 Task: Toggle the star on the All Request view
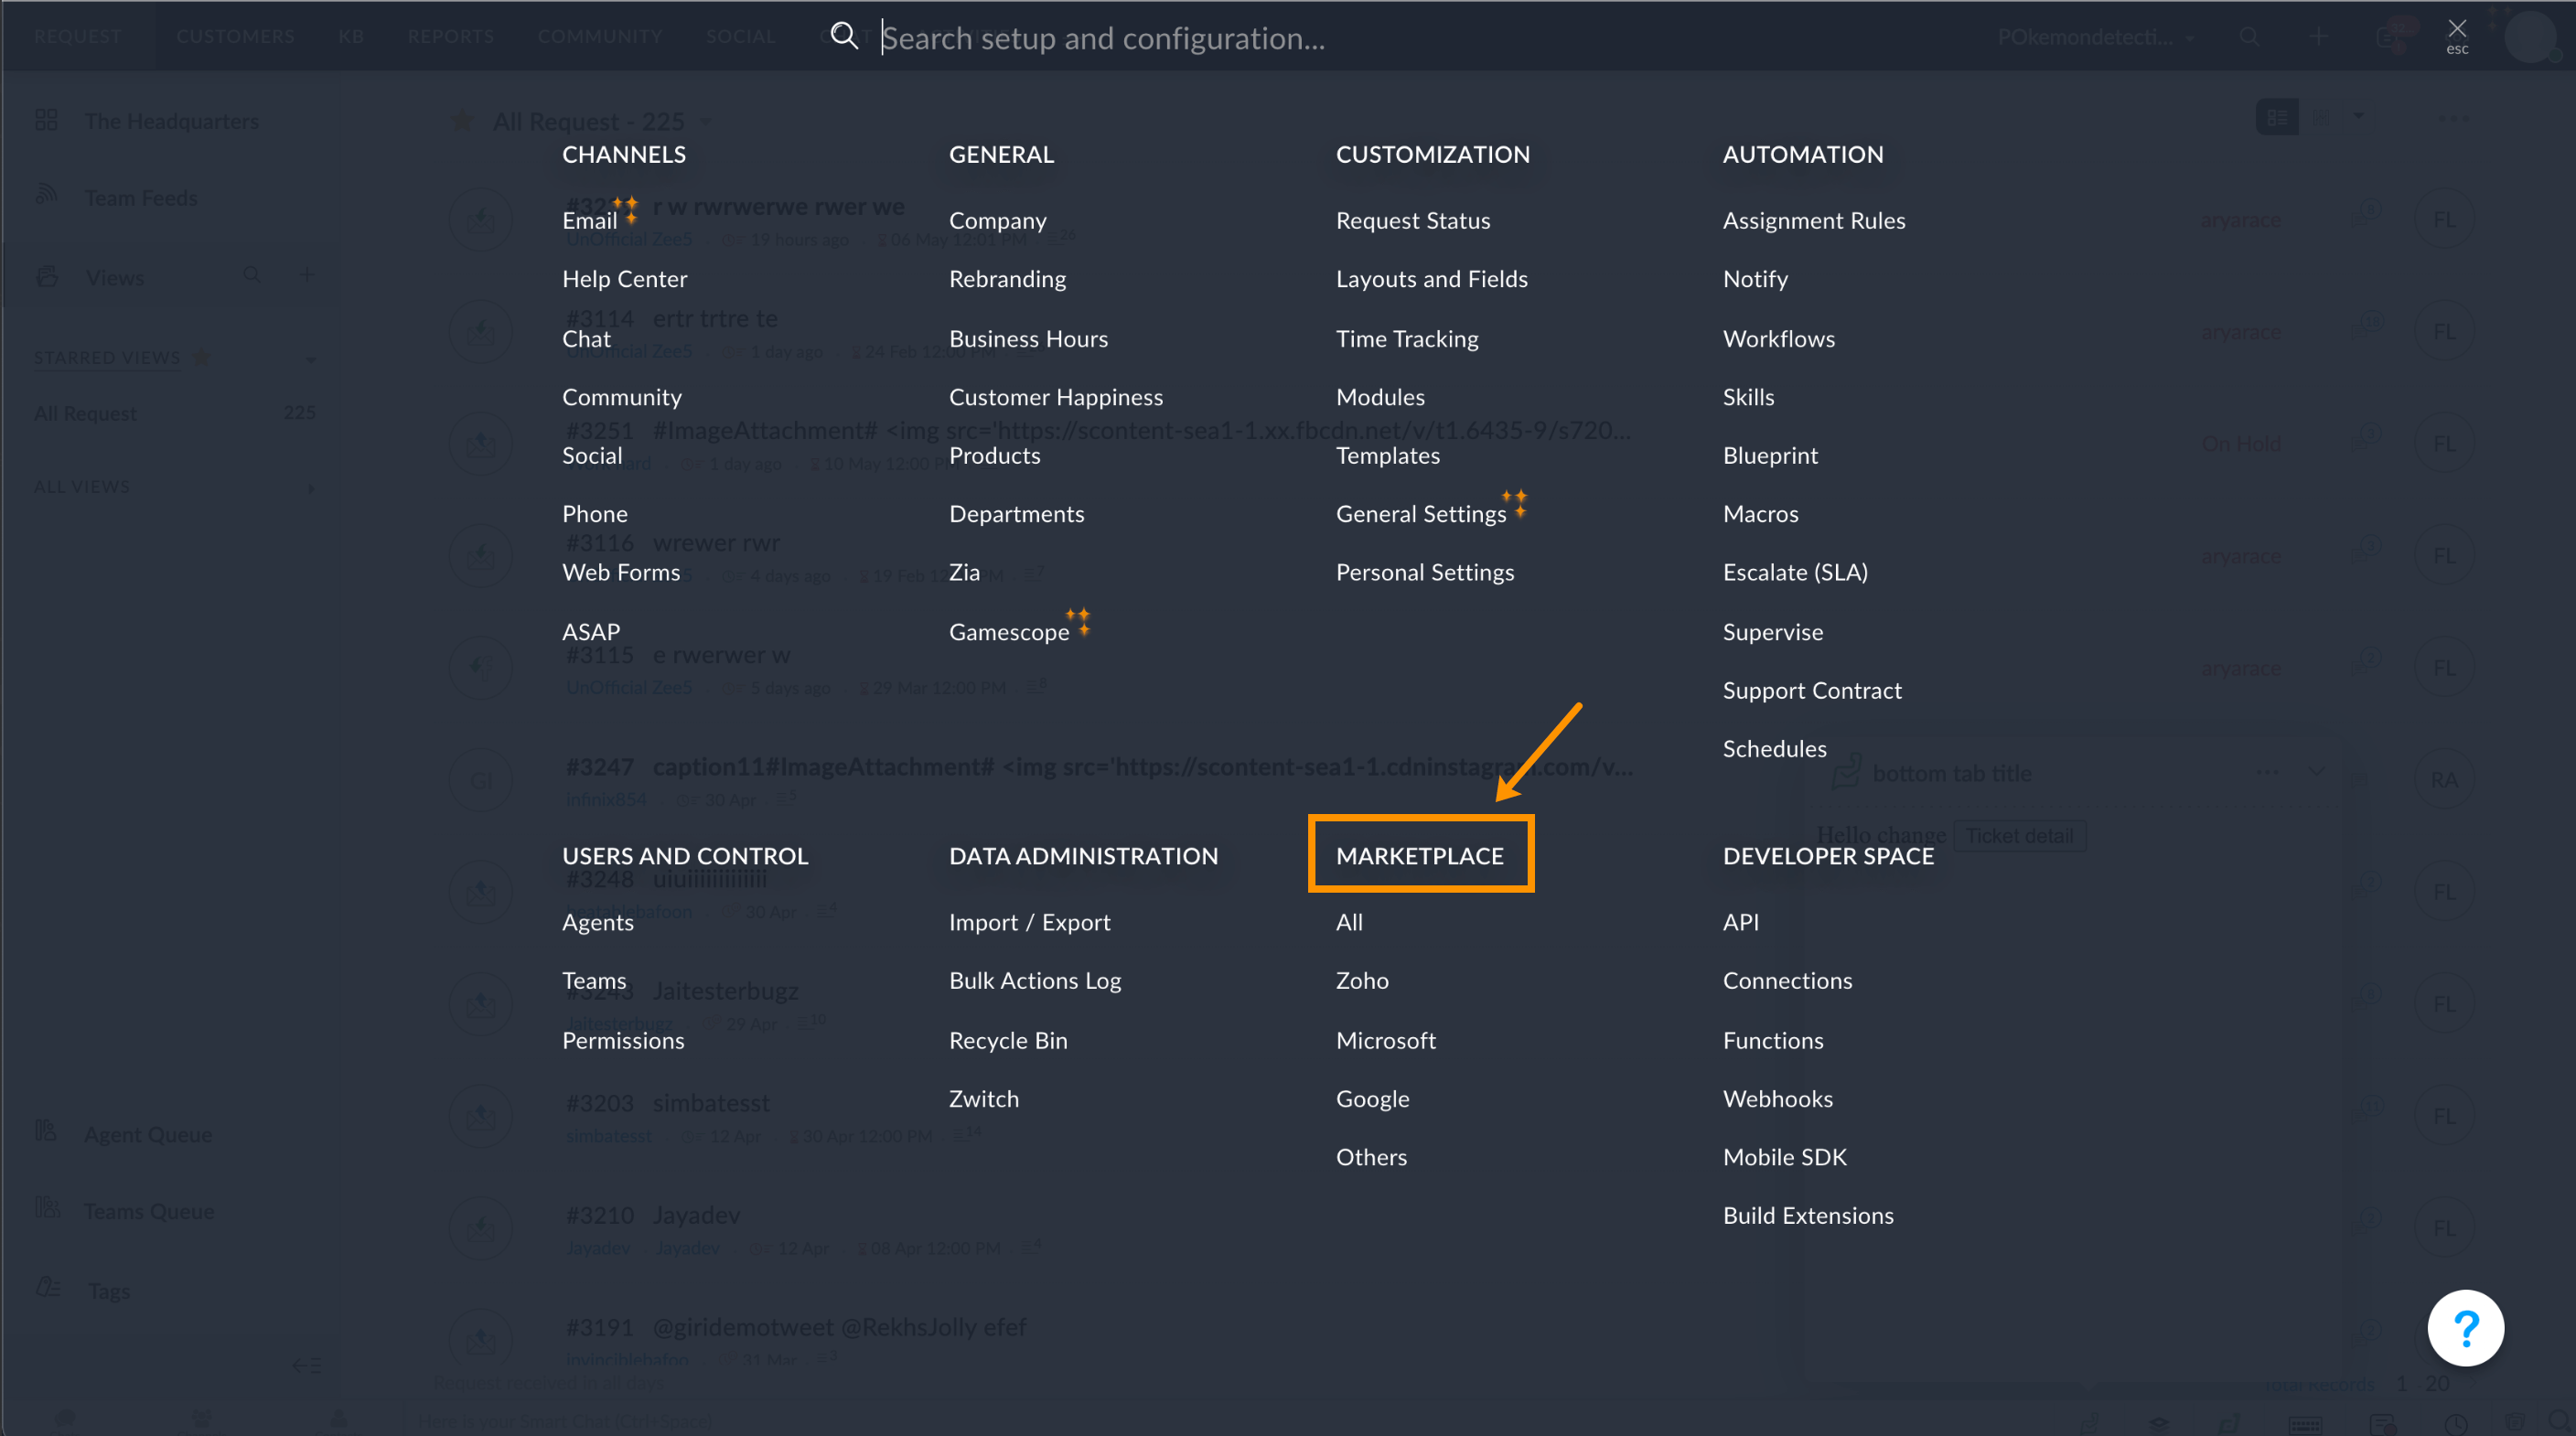click(x=462, y=120)
